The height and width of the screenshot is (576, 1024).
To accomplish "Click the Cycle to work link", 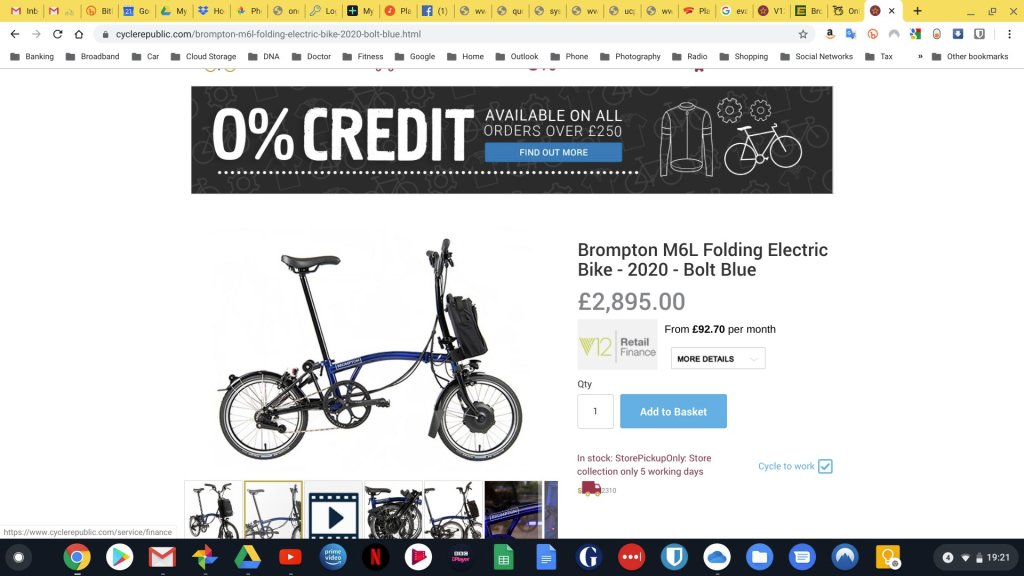I will tap(786, 466).
